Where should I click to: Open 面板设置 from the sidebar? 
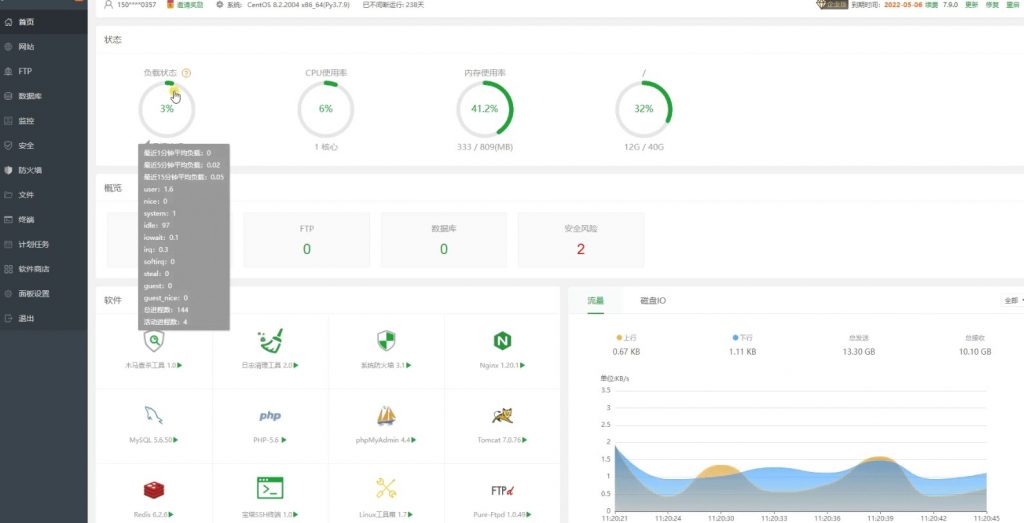click(33, 294)
